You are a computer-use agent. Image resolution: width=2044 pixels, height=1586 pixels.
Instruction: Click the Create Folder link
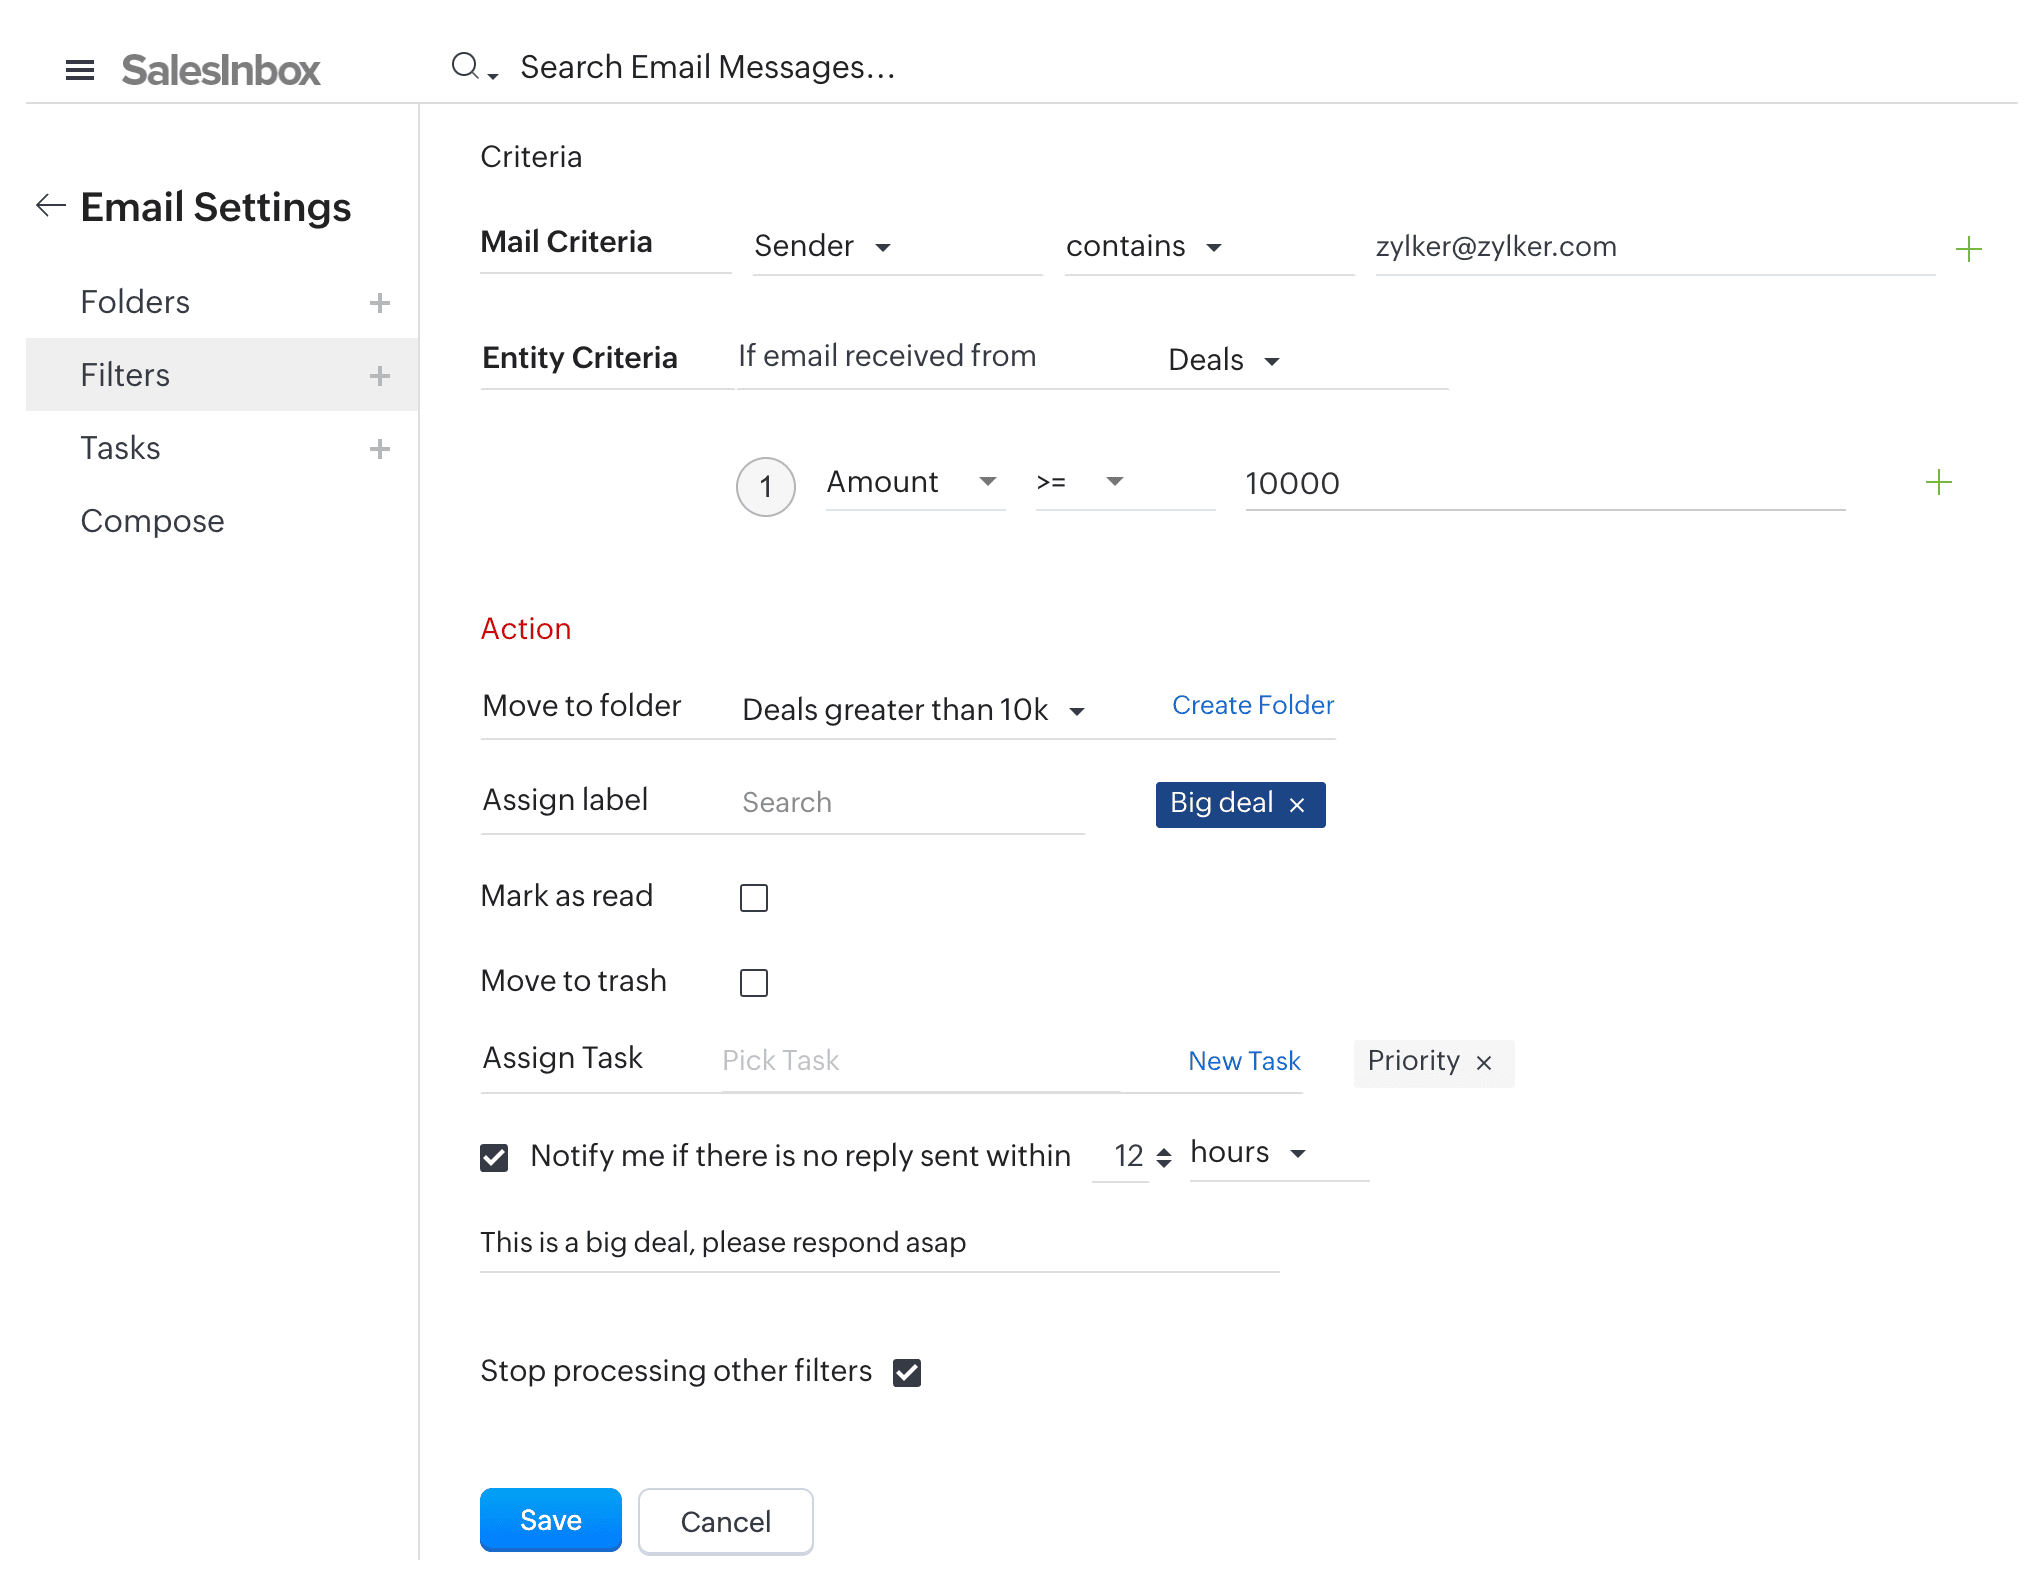pos(1252,705)
